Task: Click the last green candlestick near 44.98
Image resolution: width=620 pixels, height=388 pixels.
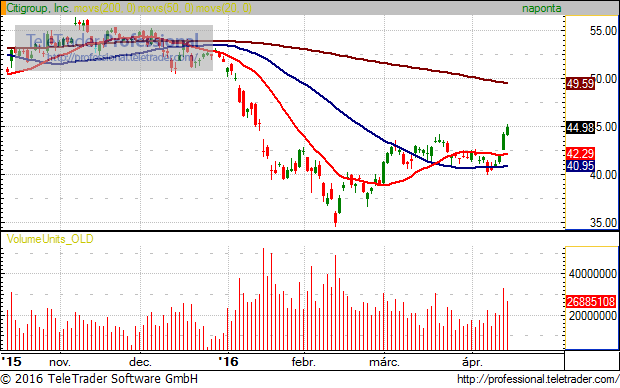Action: 507,130
